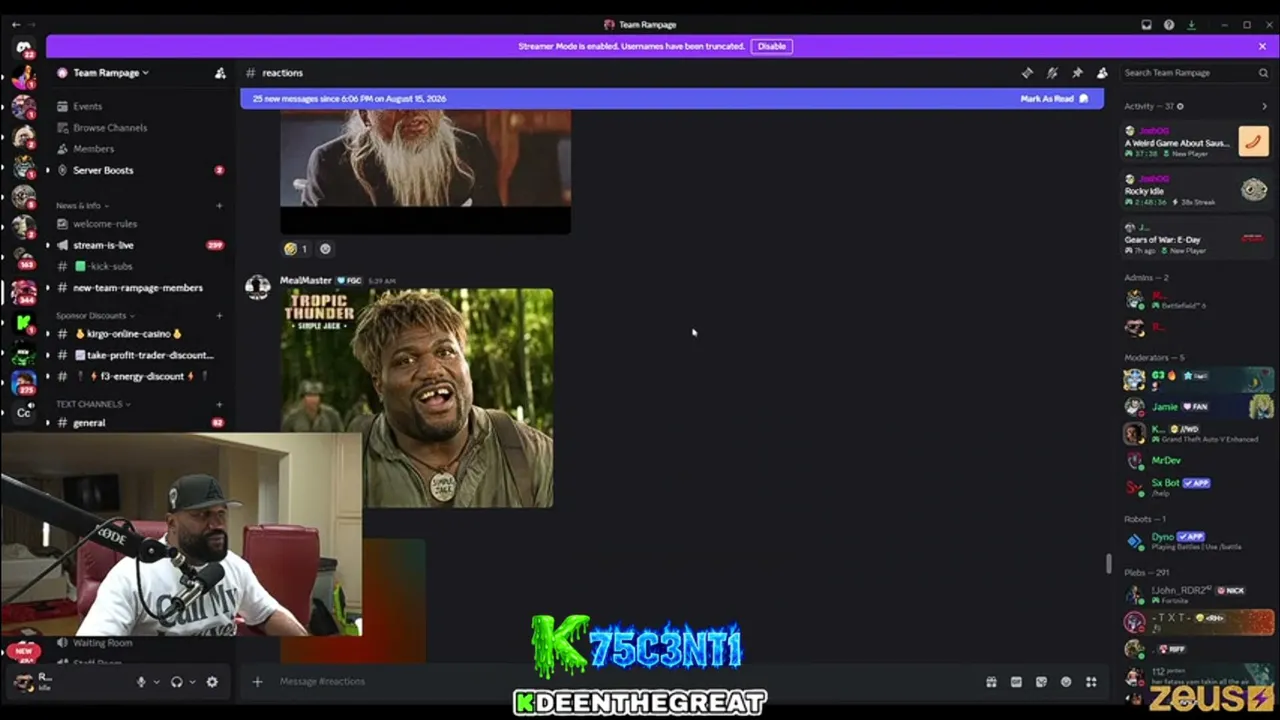Show pinned messages in reactions channel
Viewport: 1280px width, 720px height.
pos(1077,73)
